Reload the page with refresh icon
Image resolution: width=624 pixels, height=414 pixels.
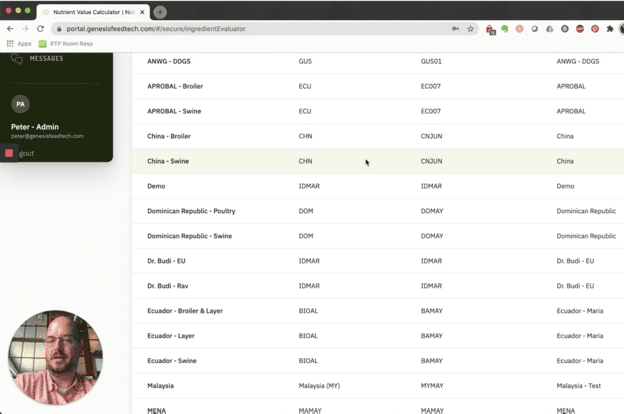tap(40, 29)
